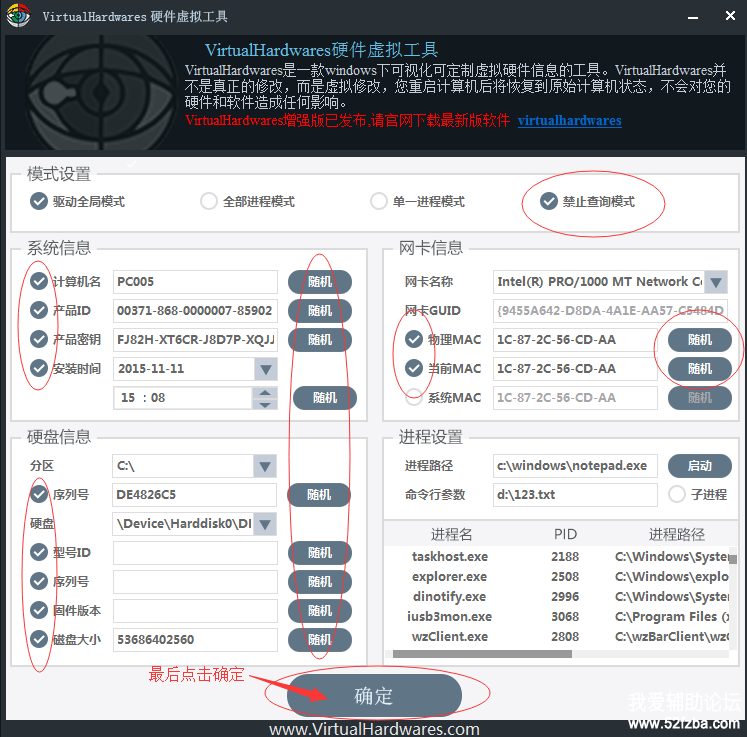Select the dinotify.exe process row
This screenshot has height=737, width=747.
pos(556,596)
